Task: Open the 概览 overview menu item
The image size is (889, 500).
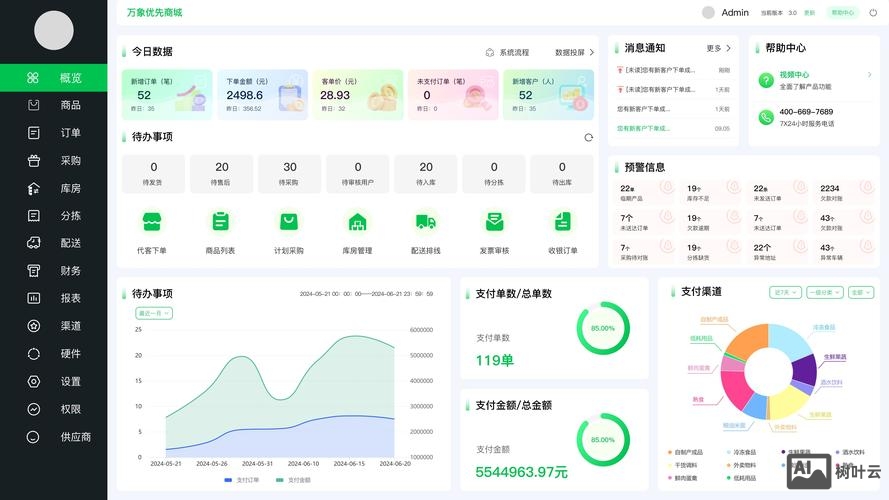Action: point(53,78)
